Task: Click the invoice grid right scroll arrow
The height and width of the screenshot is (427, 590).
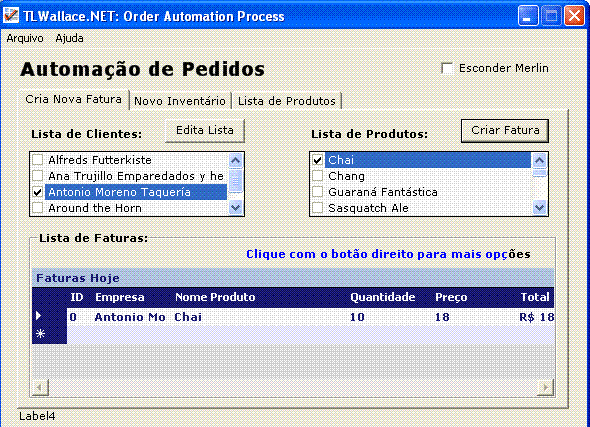Action: pyautogui.click(x=545, y=387)
